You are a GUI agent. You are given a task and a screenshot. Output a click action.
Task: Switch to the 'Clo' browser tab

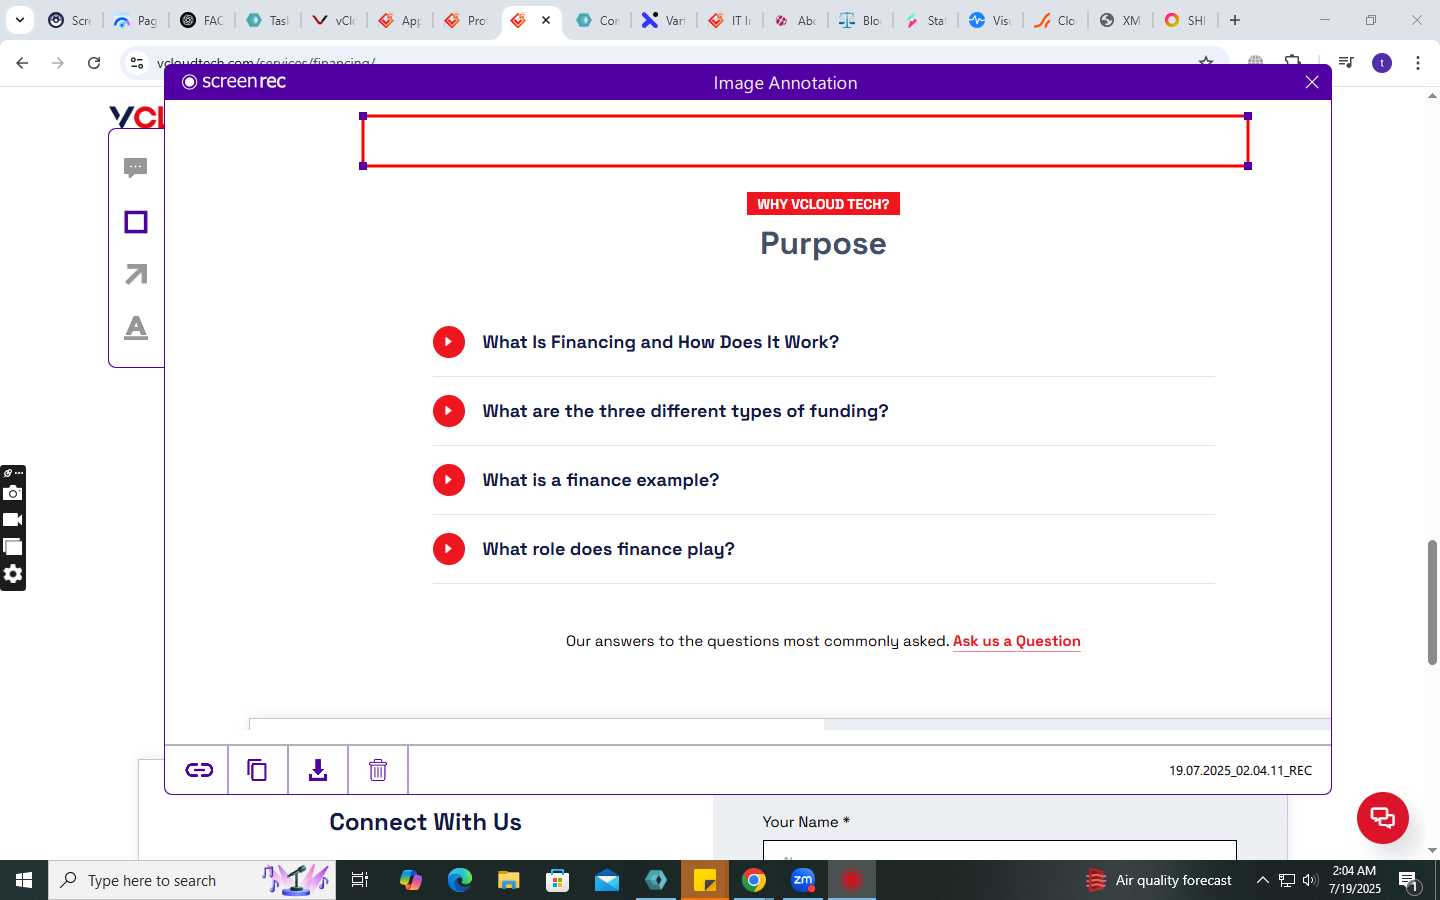pos(1055,20)
